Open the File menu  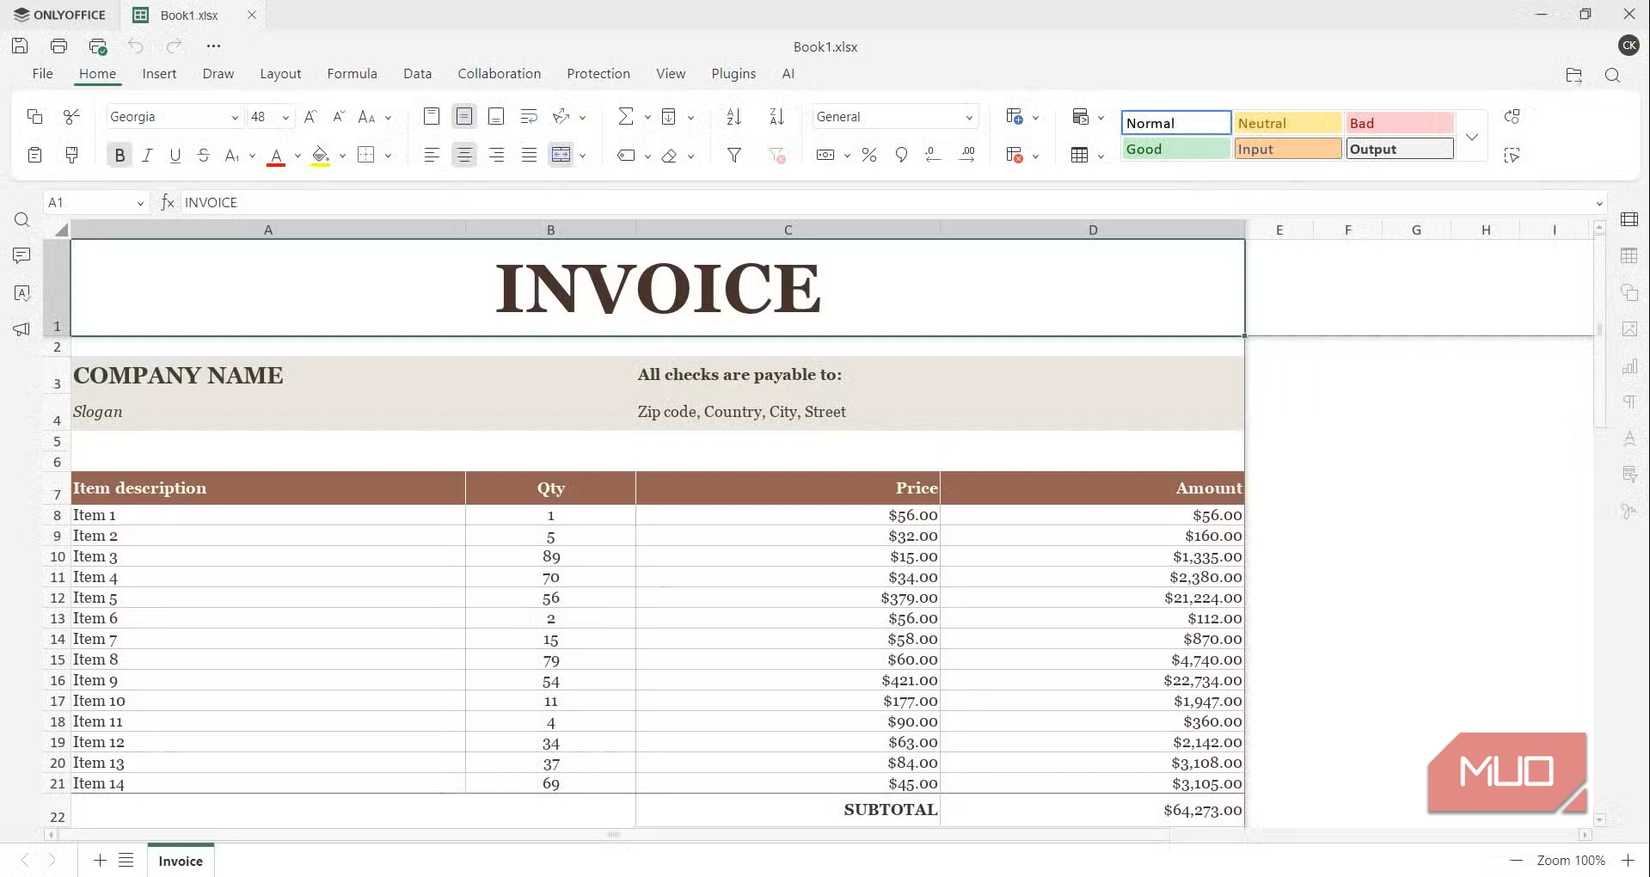[x=42, y=74]
